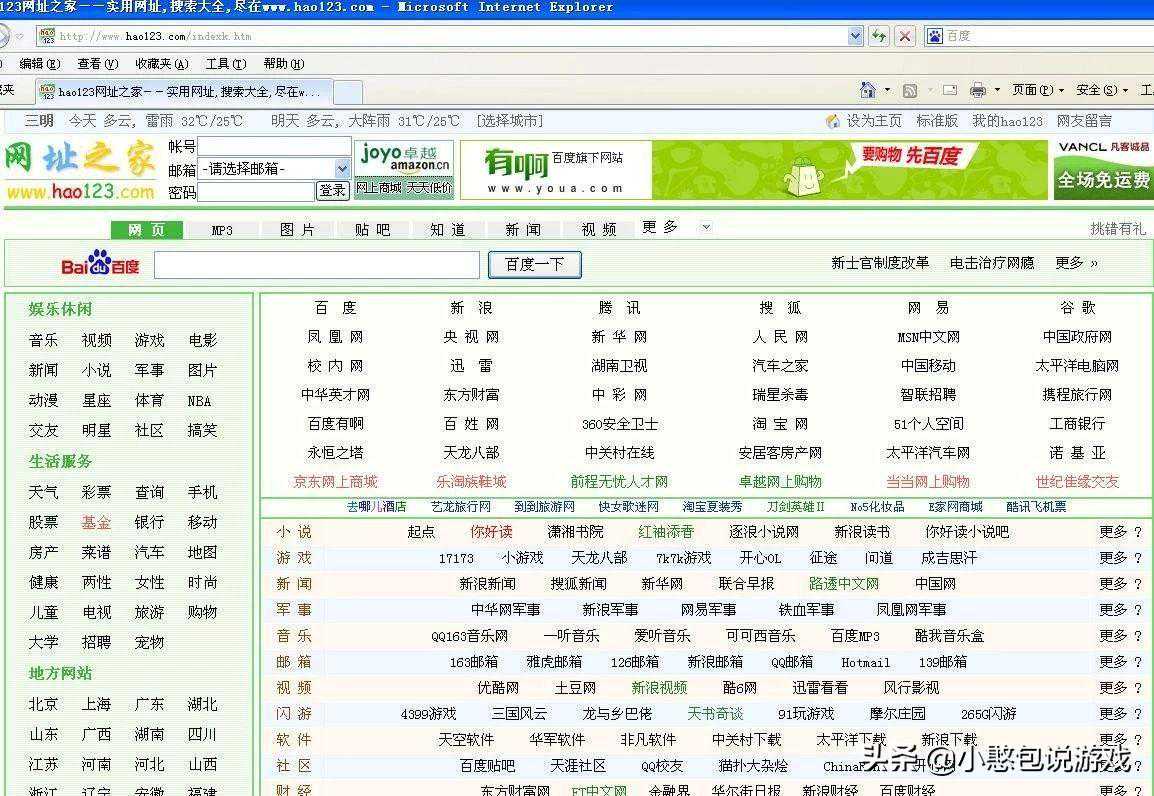Open the 收藏夹(A) favorites menu

coord(161,64)
